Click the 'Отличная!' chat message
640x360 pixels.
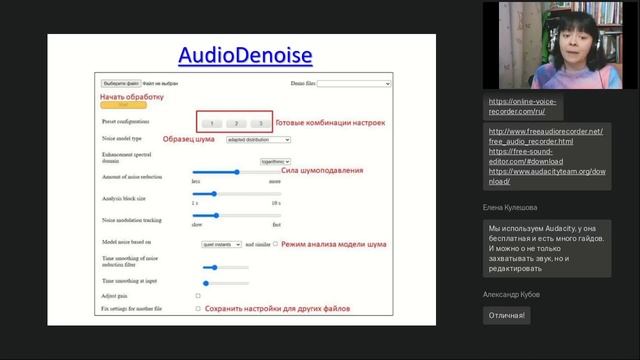[507, 316]
